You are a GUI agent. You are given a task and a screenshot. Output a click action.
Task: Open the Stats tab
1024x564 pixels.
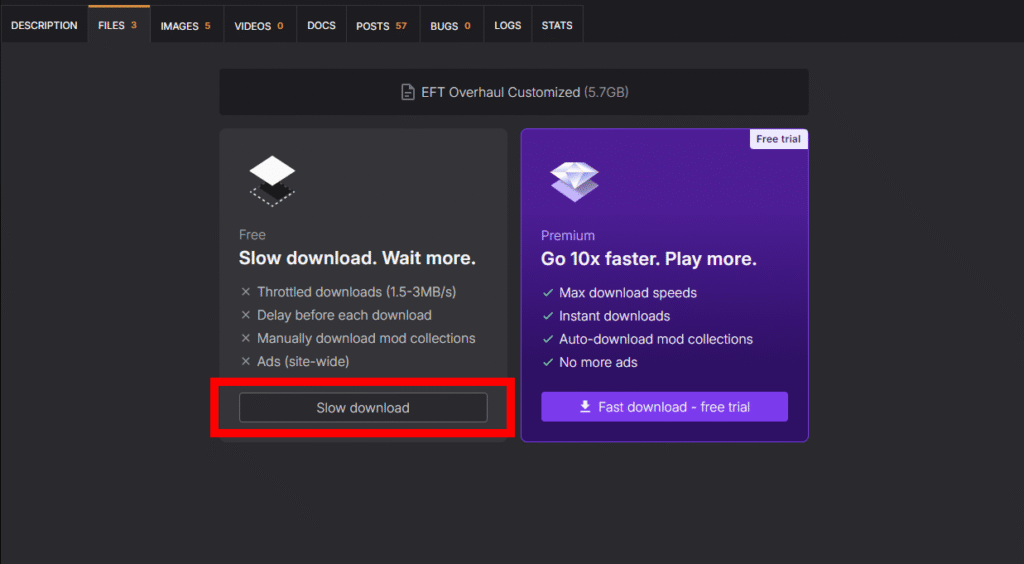point(557,25)
